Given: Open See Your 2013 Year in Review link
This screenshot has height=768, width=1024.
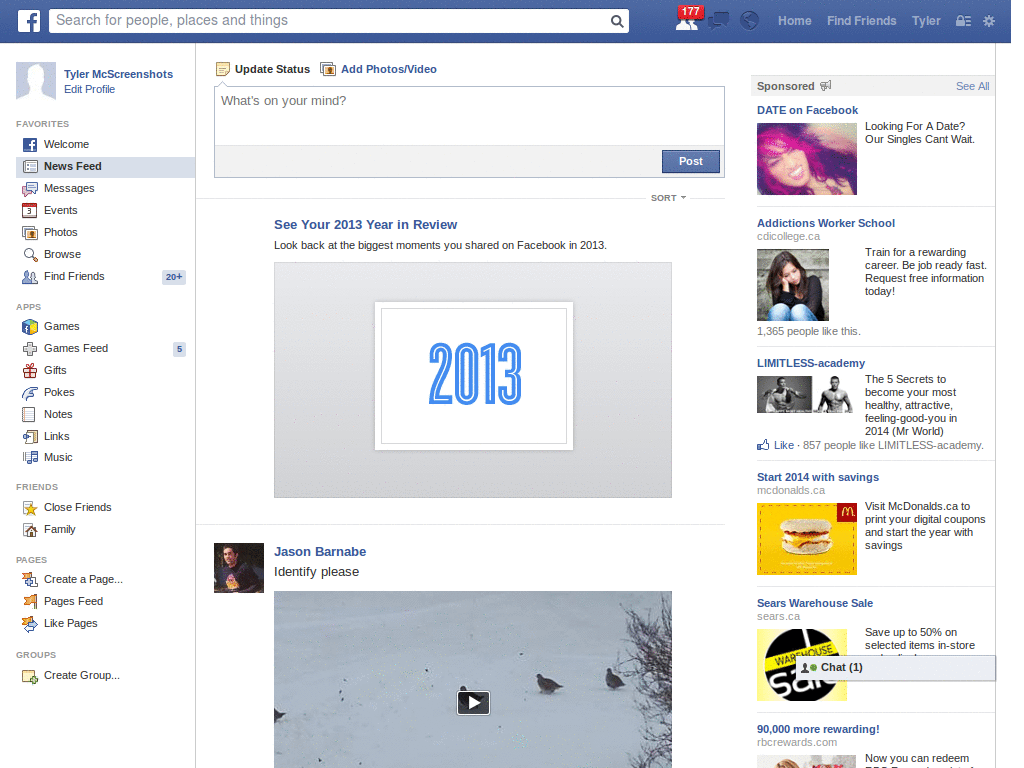Looking at the screenshot, I should pyautogui.click(x=365, y=225).
